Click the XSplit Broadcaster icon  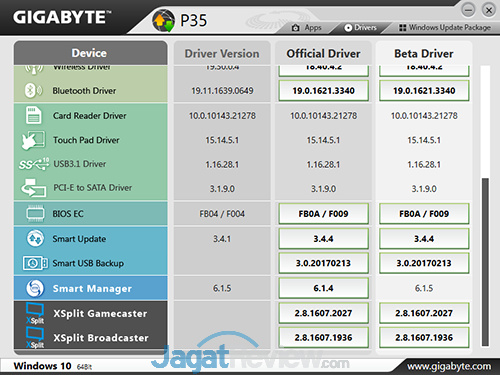(35, 338)
